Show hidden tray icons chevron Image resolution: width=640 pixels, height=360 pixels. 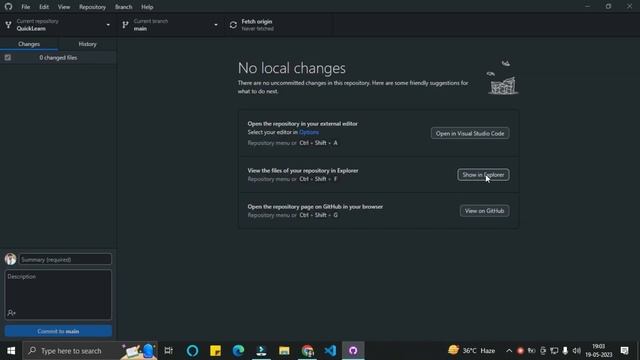509,351
